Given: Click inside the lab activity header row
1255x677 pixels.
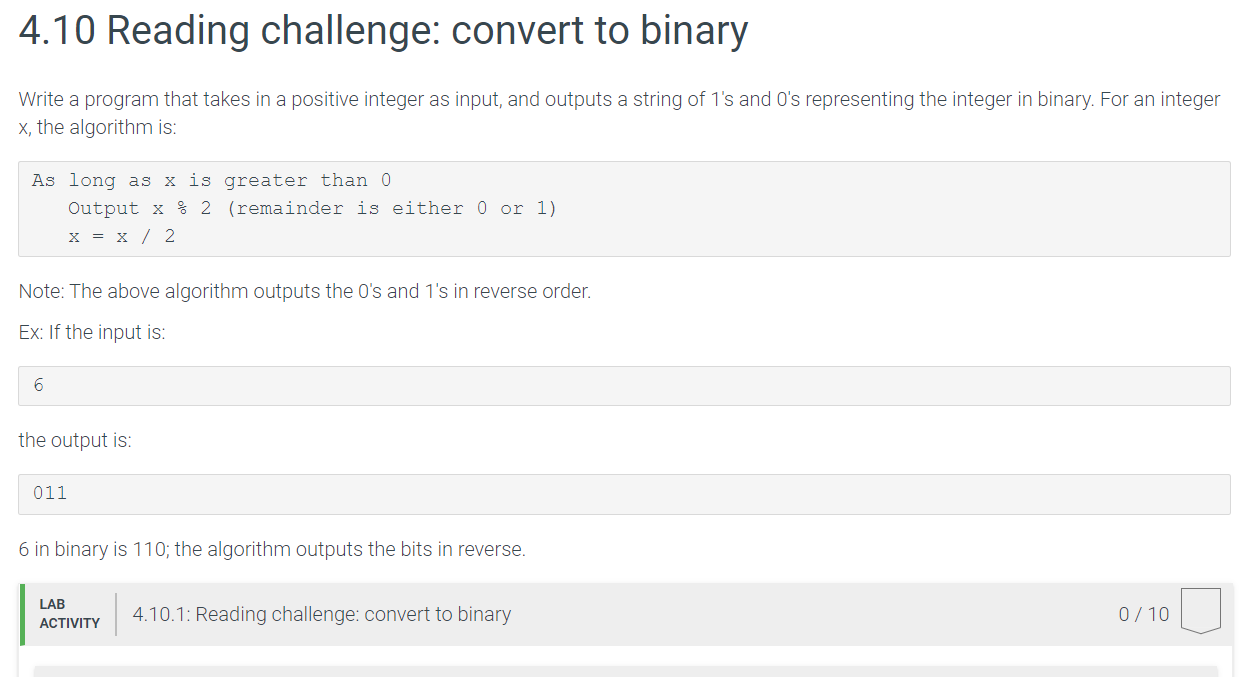Looking at the screenshot, I should coord(700,614).
